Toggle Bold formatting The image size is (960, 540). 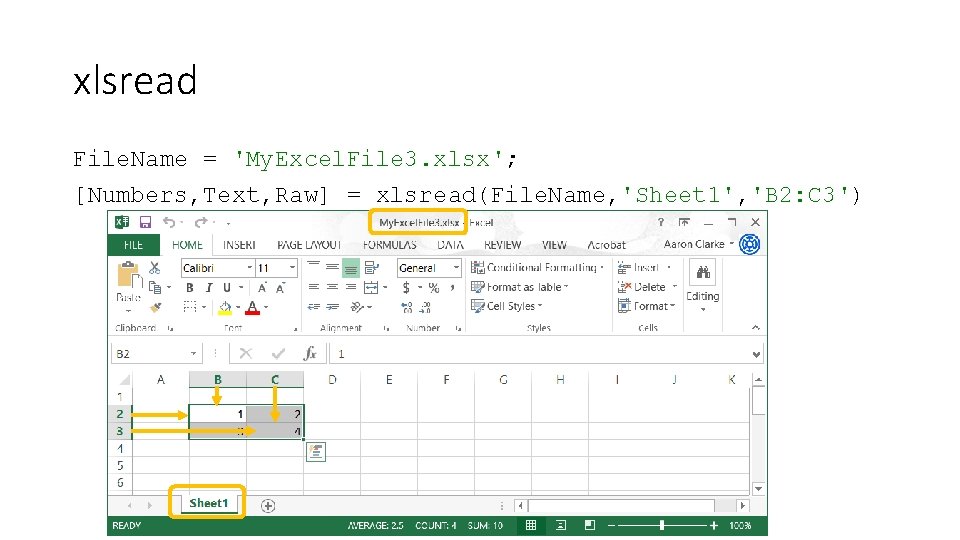tap(190, 288)
